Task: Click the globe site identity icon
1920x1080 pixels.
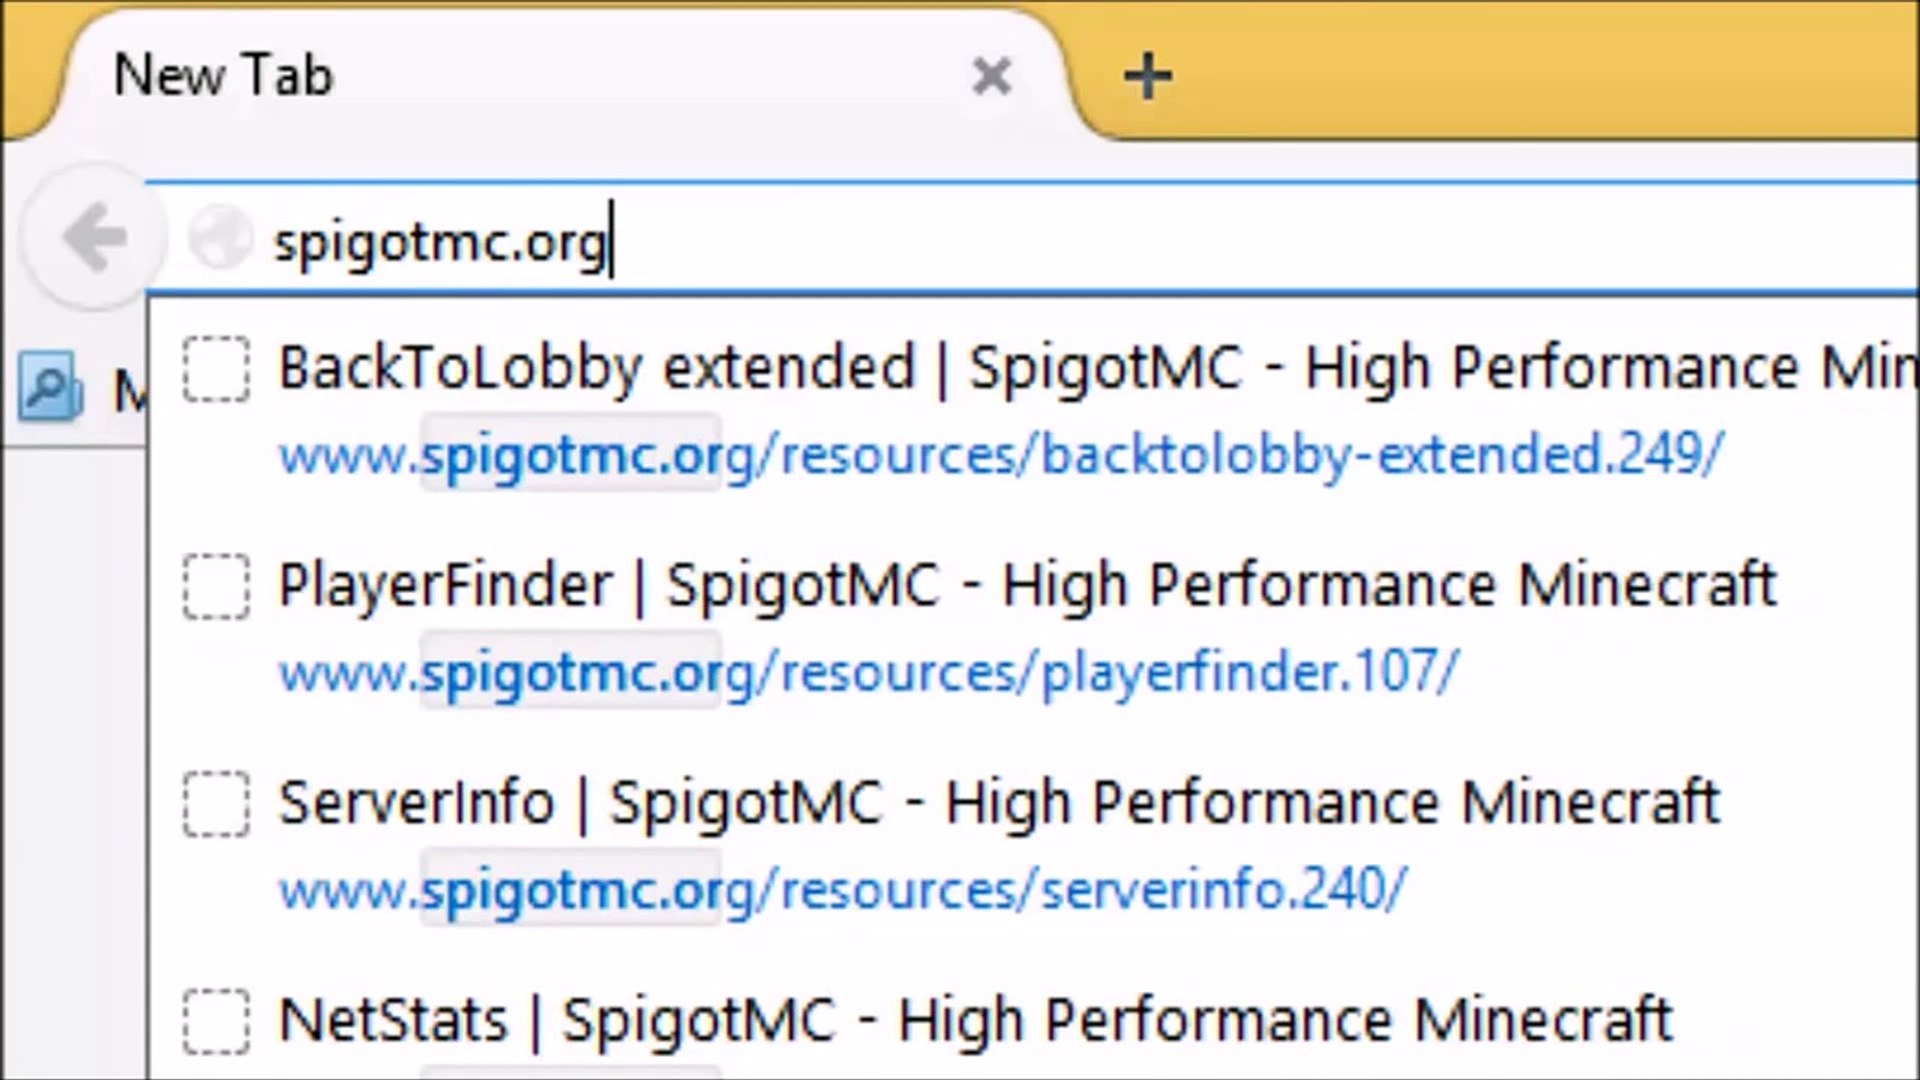Action: pos(220,238)
